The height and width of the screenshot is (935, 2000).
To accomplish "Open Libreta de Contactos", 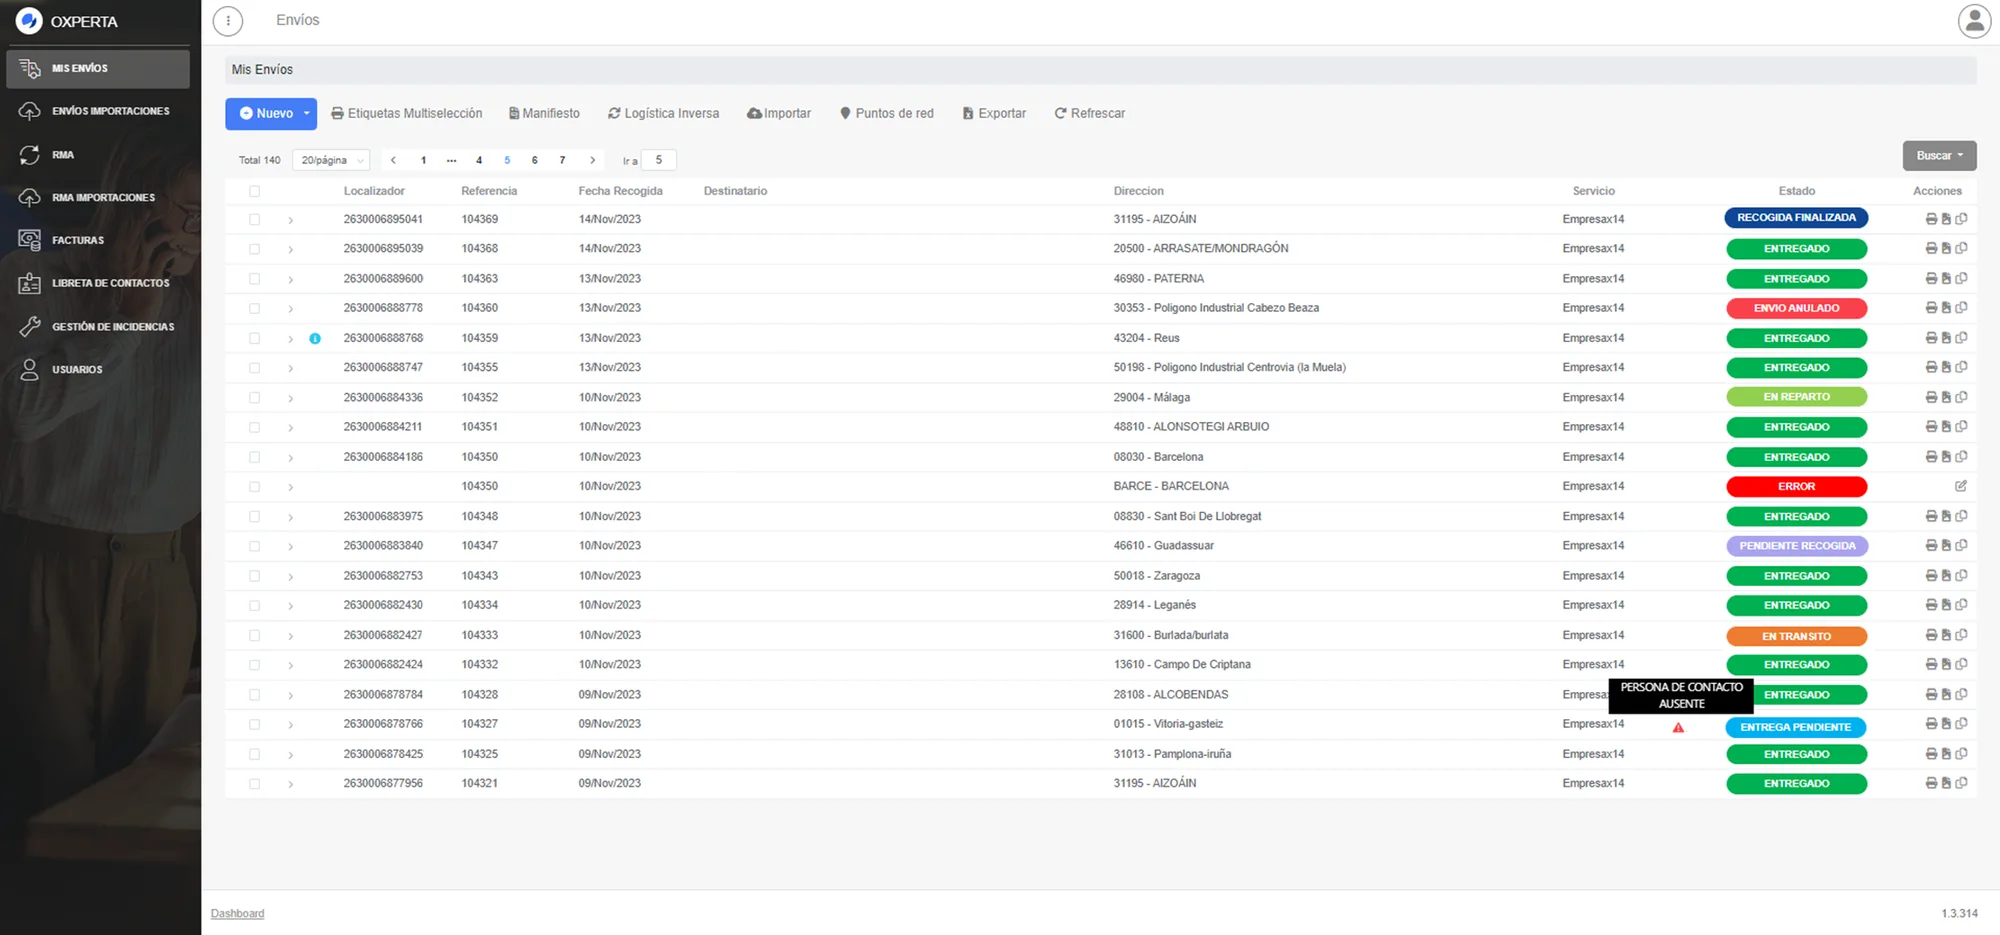I will (98, 283).
